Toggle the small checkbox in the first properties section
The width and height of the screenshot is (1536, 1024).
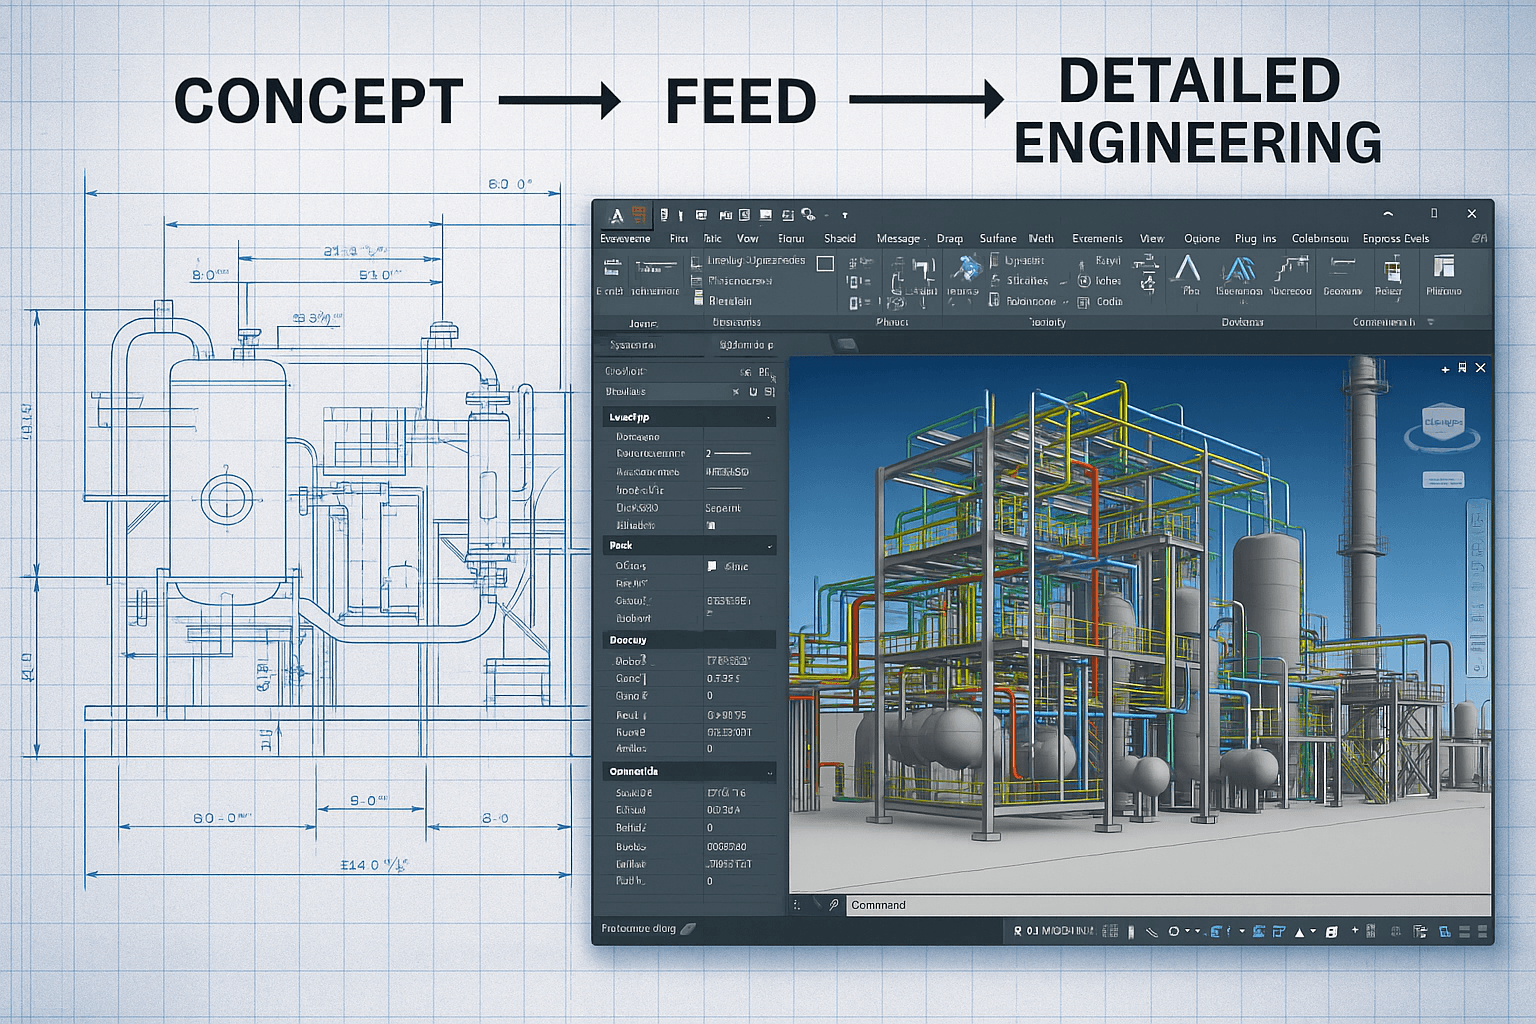tap(711, 525)
